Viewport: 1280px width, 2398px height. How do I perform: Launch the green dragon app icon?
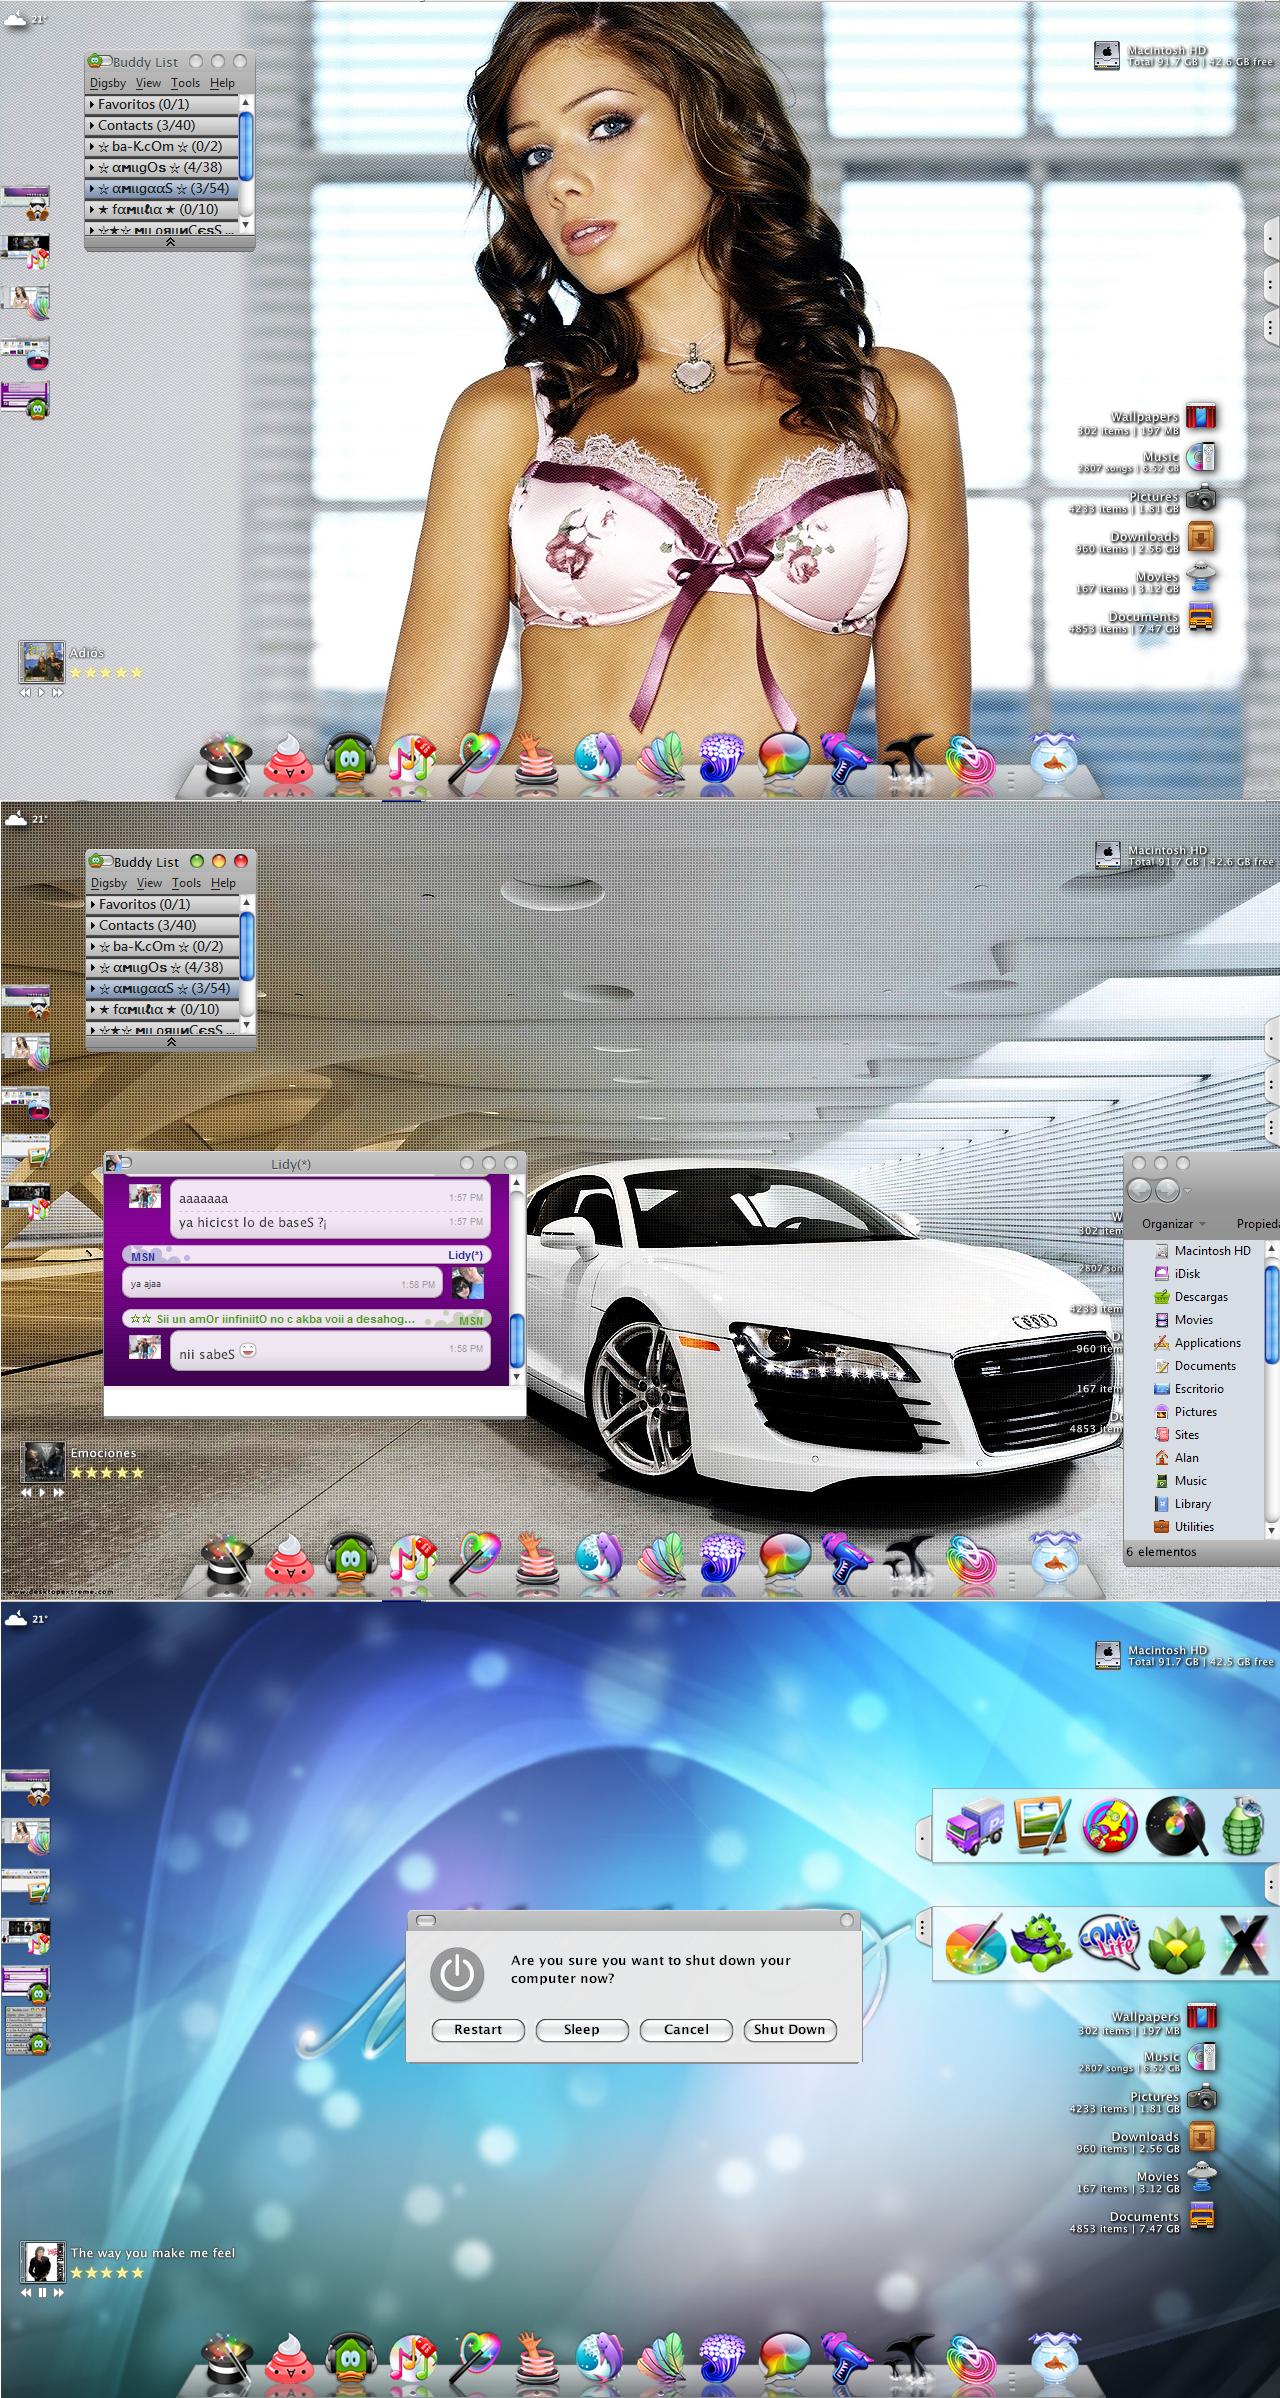click(1041, 1945)
